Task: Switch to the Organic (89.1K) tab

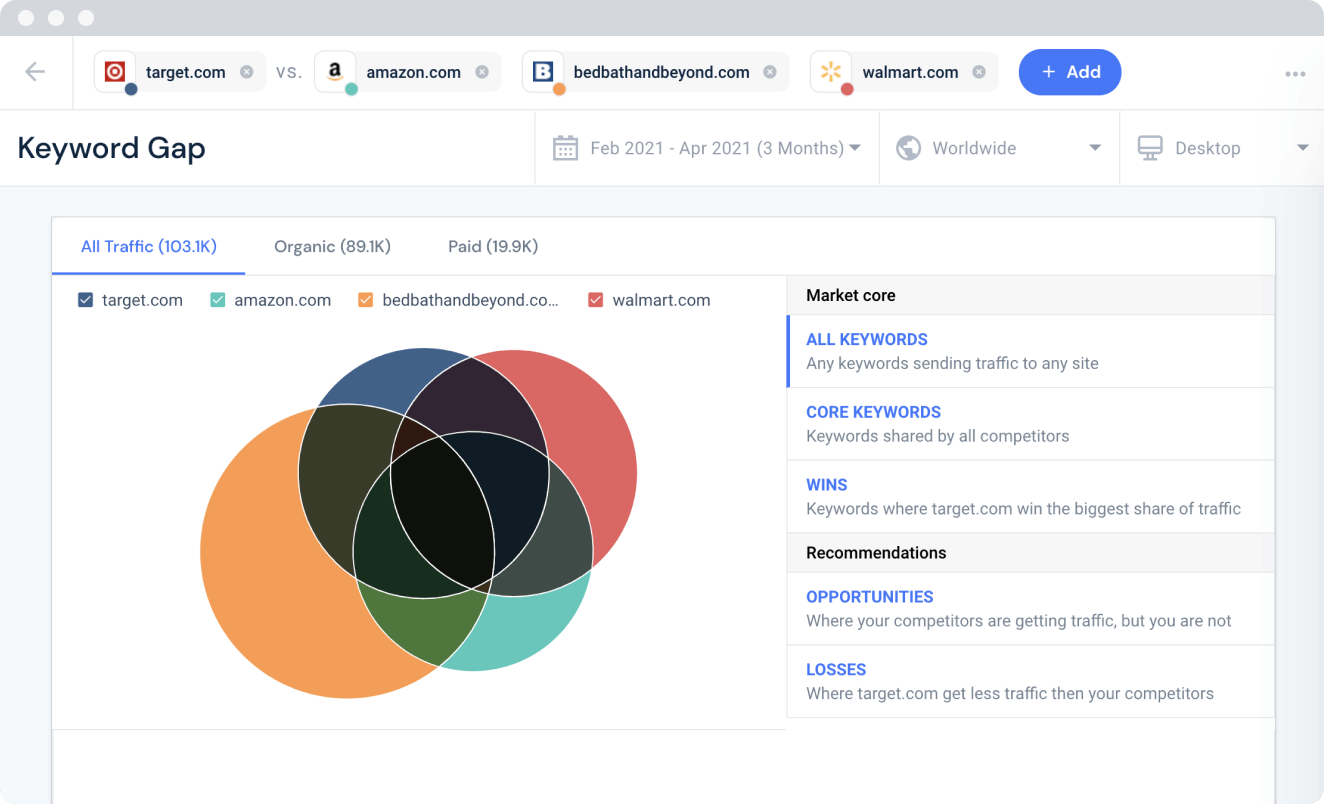Action: pos(332,246)
